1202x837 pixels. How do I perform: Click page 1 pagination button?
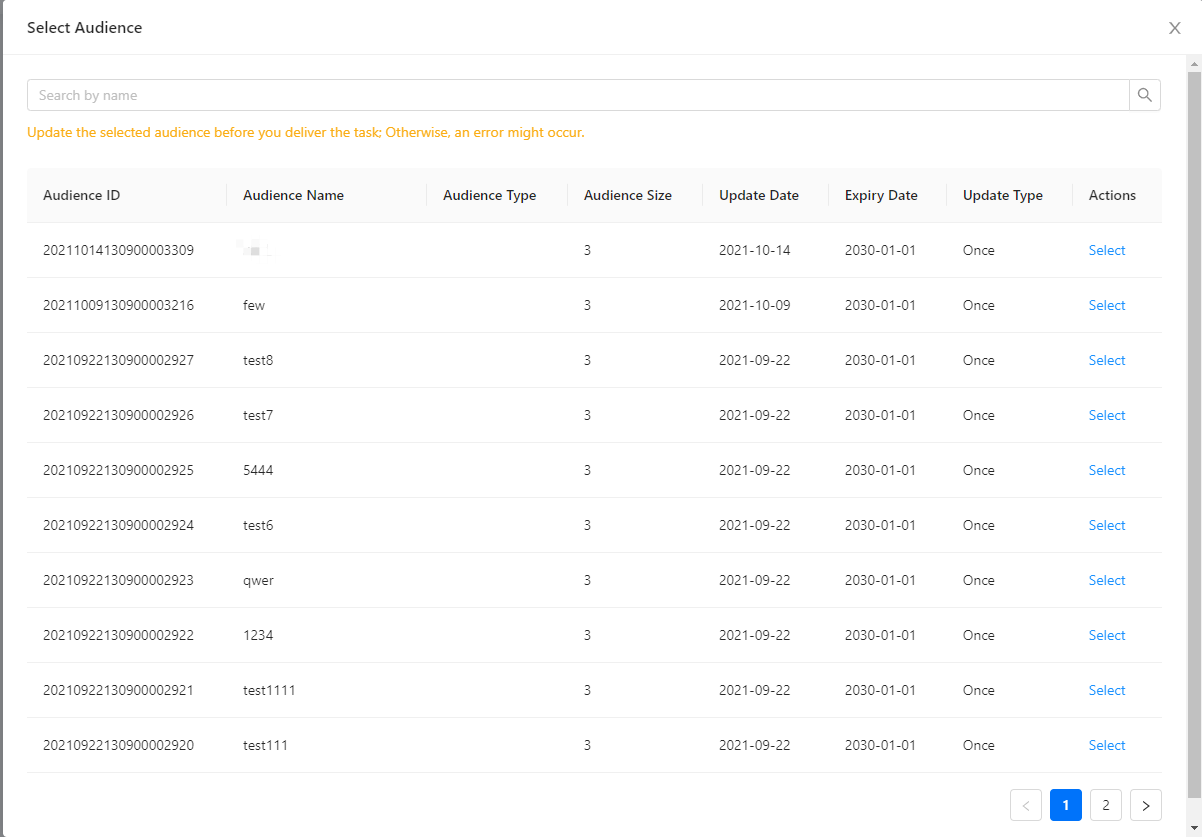coord(1066,805)
